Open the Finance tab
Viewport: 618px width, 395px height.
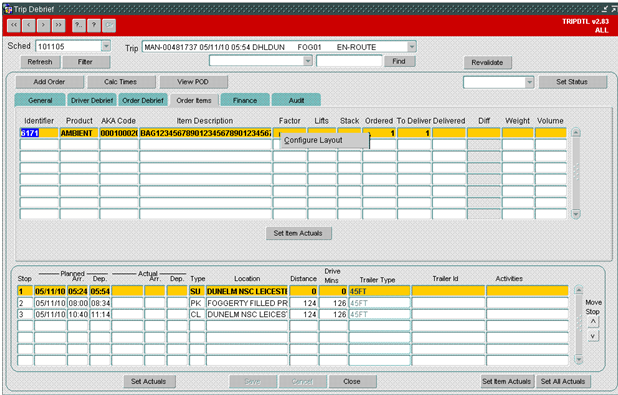click(x=245, y=100)
